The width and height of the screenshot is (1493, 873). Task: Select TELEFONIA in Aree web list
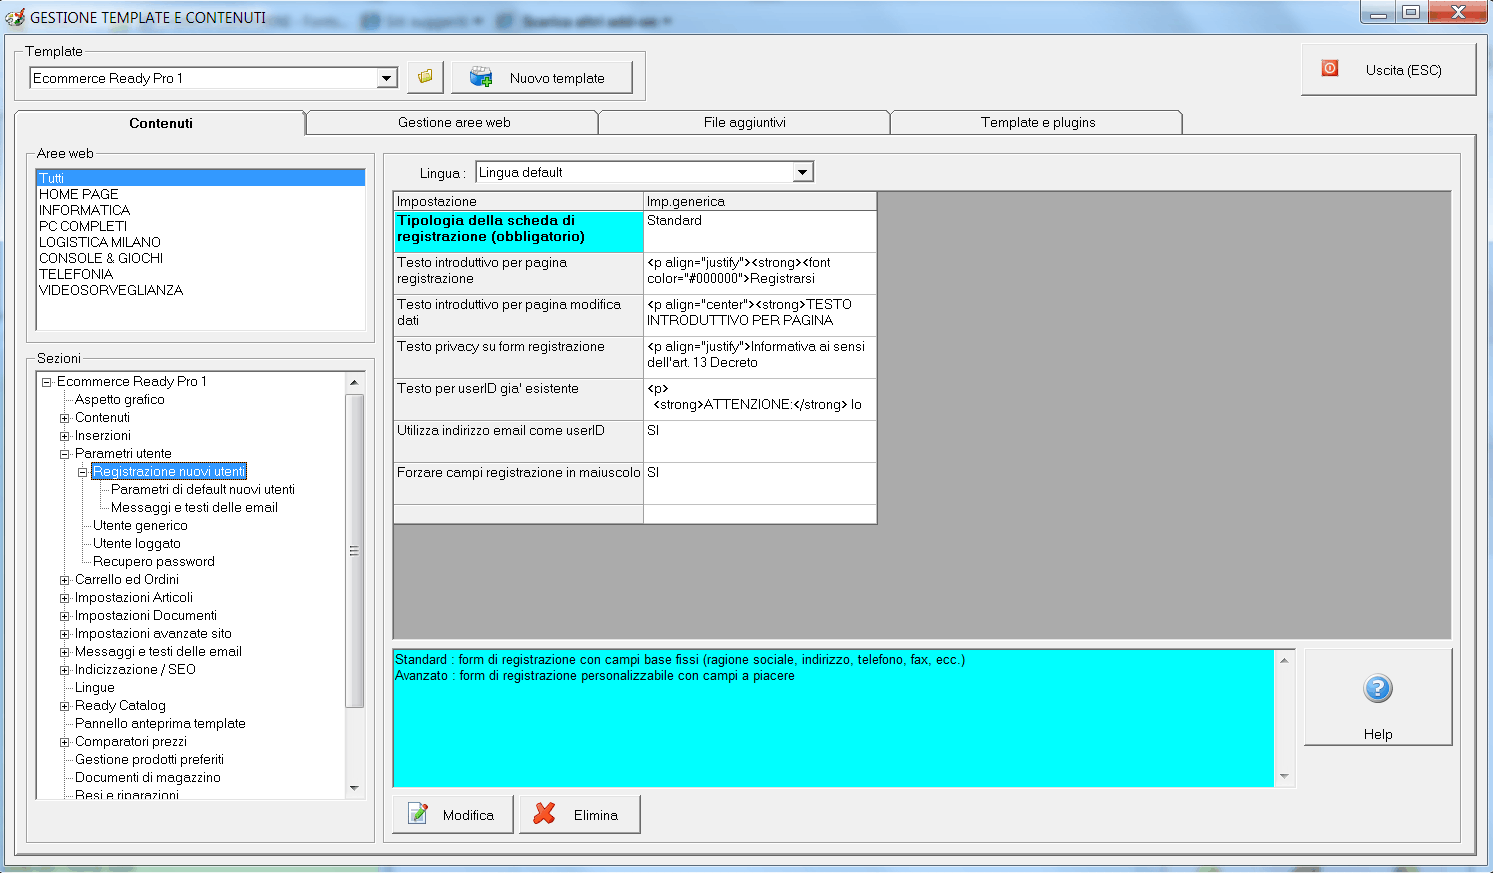pyautogui.click(x=200, y=274)
